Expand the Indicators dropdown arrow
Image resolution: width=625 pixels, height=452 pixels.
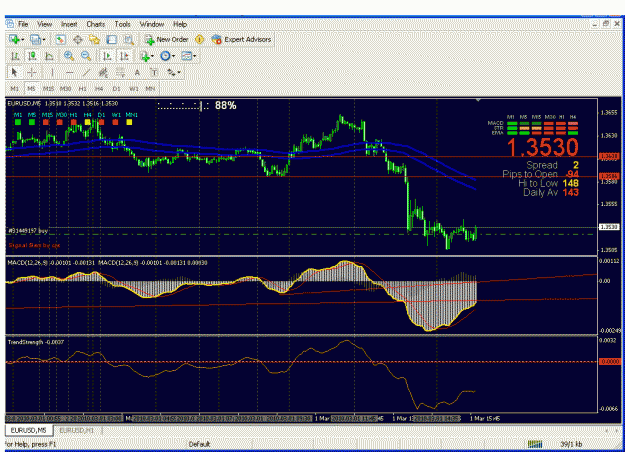point(153,56)
